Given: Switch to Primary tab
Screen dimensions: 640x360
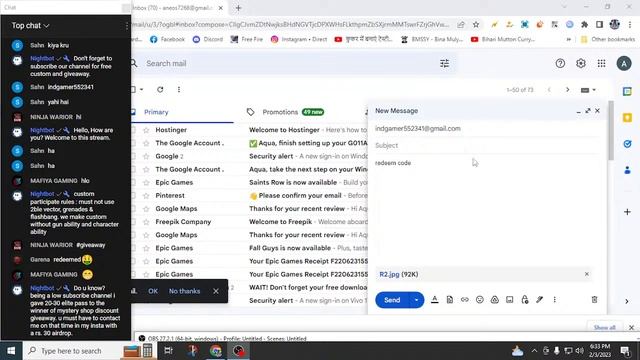Looking at the screenshot, I should [156, 112].
